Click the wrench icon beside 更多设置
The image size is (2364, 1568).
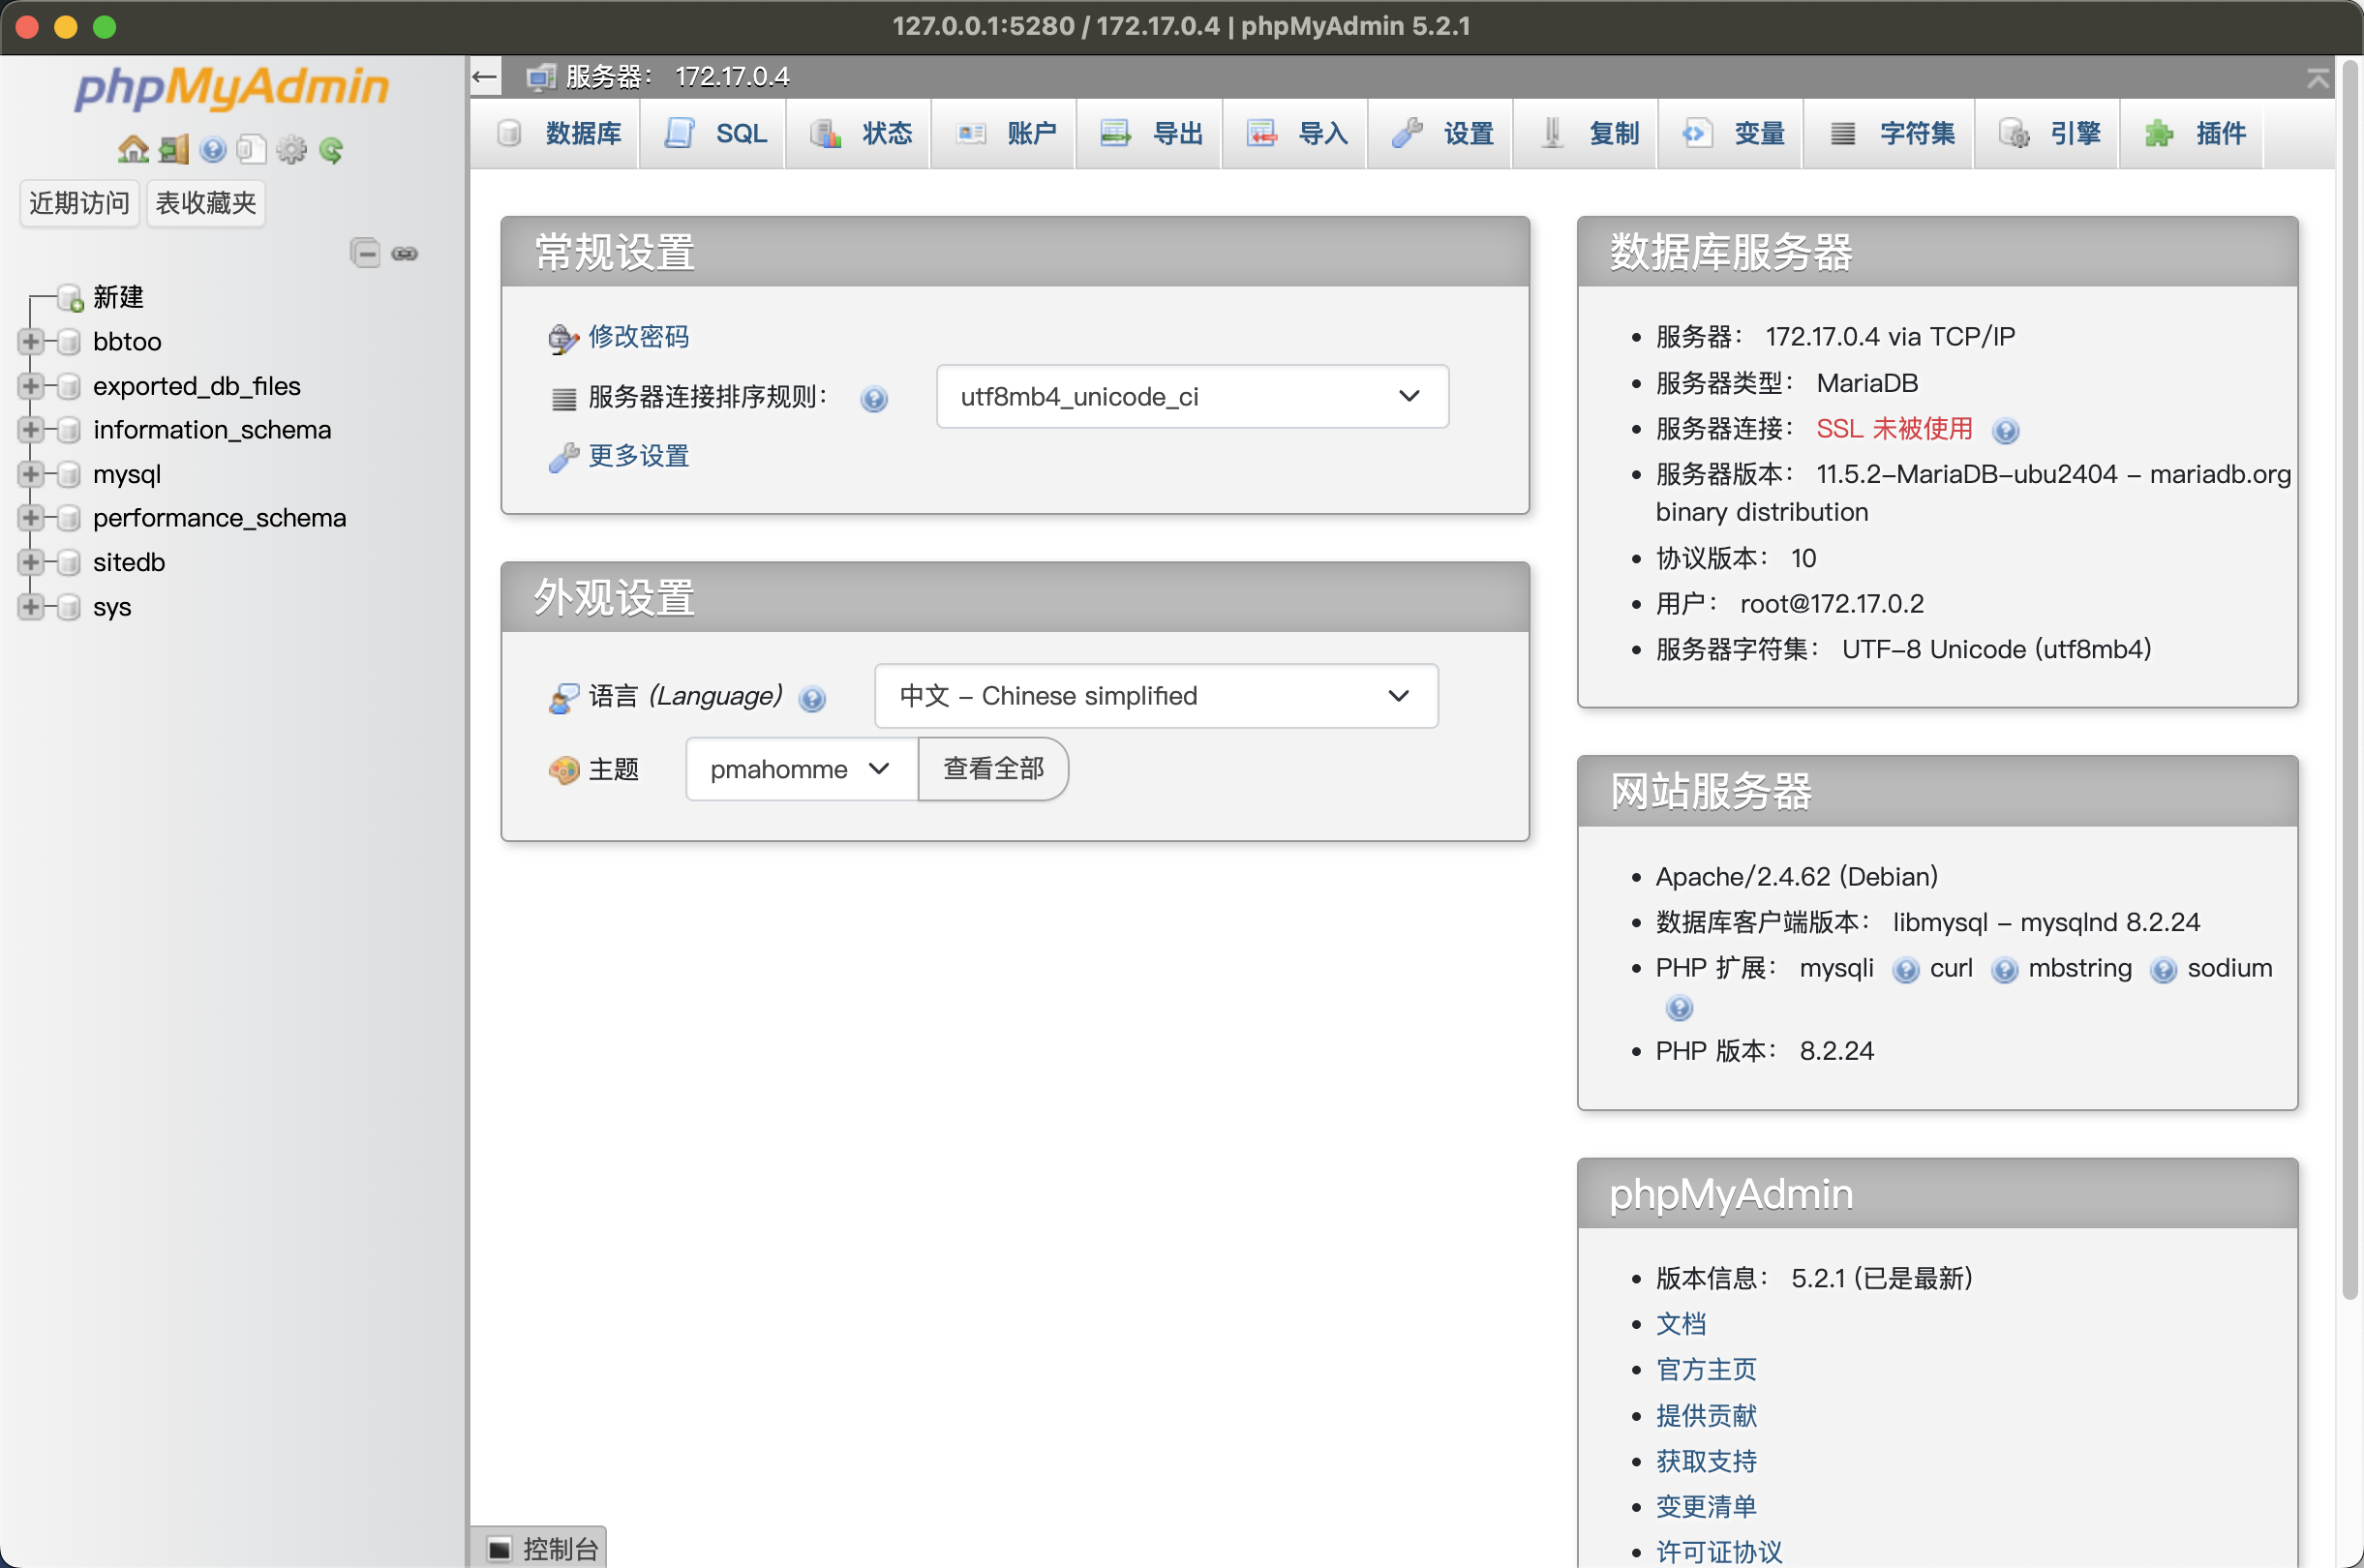click(563, 458)
